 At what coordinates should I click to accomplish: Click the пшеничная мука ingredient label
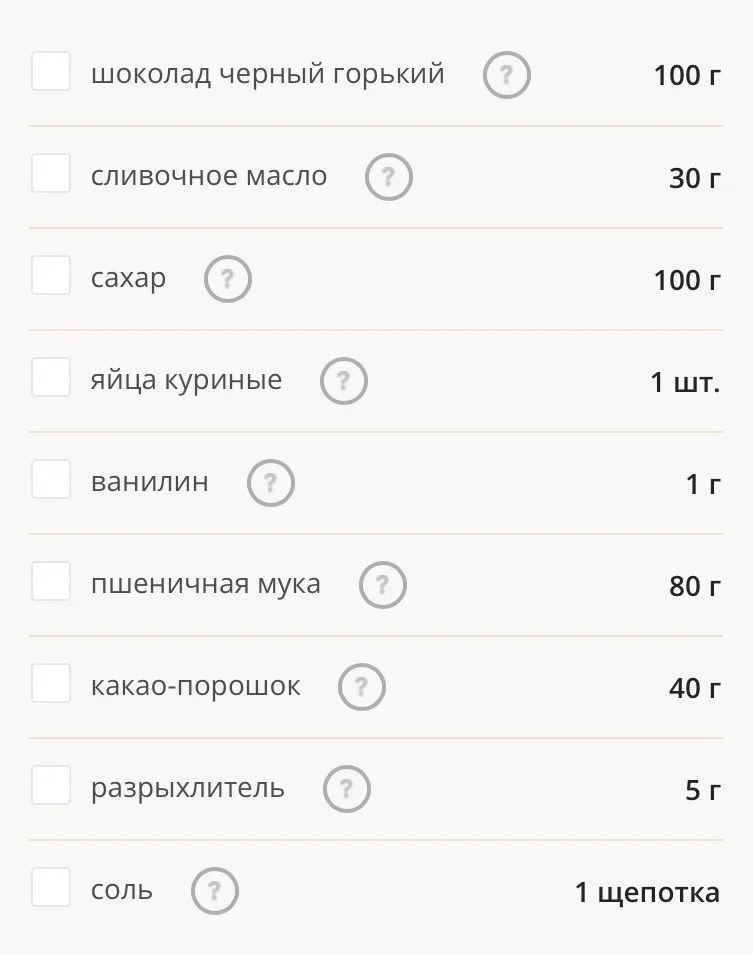[x=206, y=583]
